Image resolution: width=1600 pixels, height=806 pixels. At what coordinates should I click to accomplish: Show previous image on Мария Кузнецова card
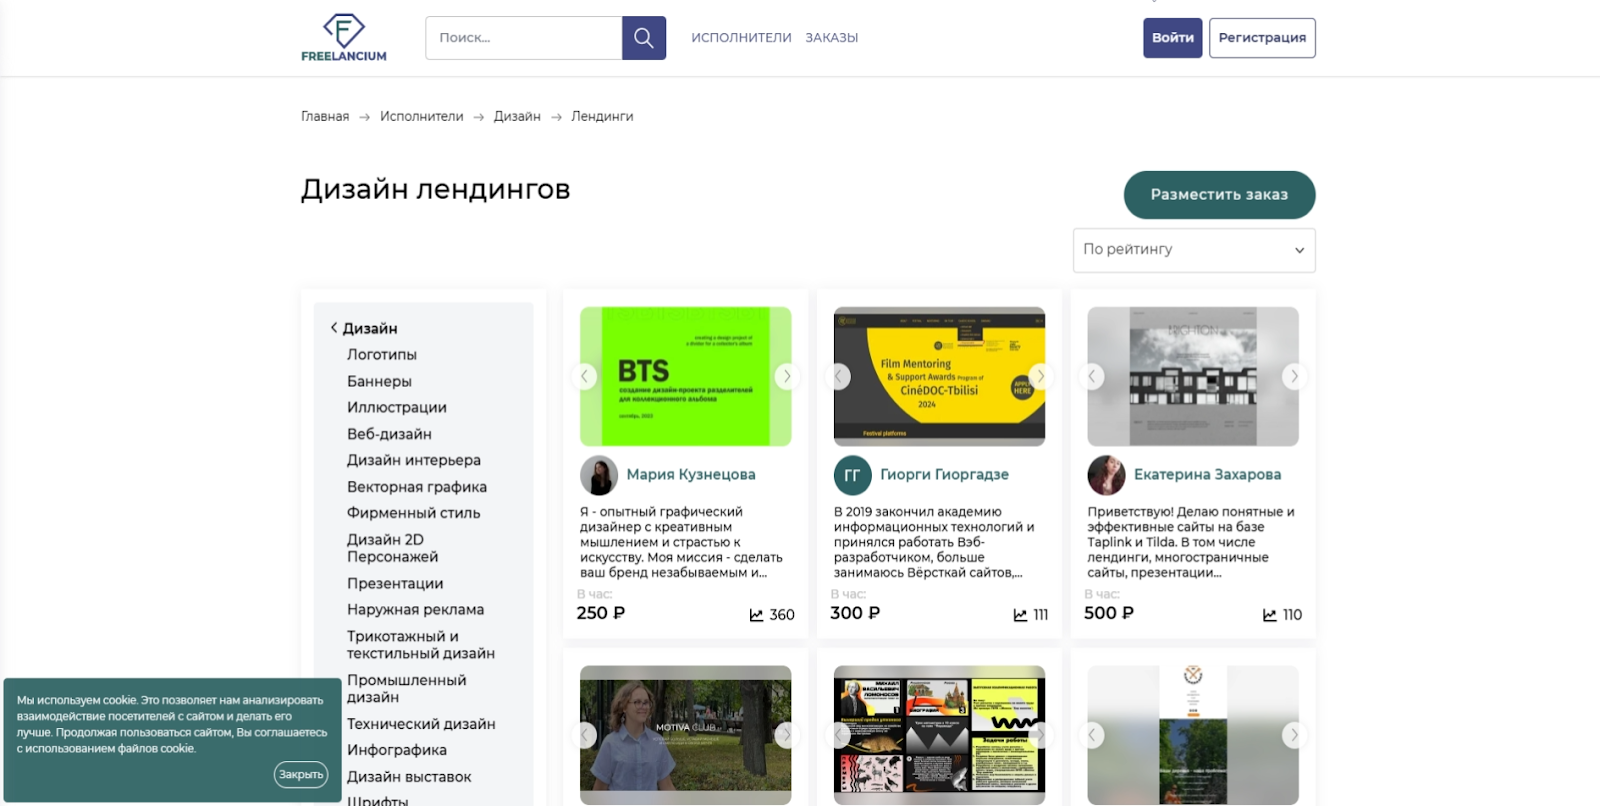click(x=584, y=377)
